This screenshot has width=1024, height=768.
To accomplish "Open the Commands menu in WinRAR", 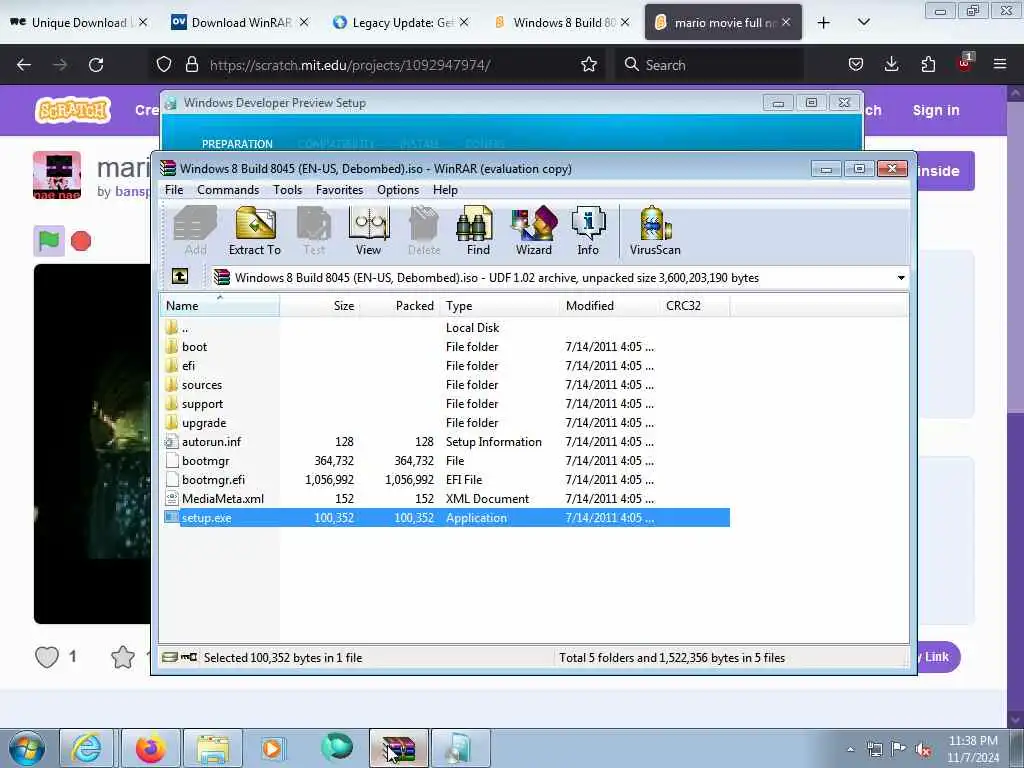I will coord(228,189).
